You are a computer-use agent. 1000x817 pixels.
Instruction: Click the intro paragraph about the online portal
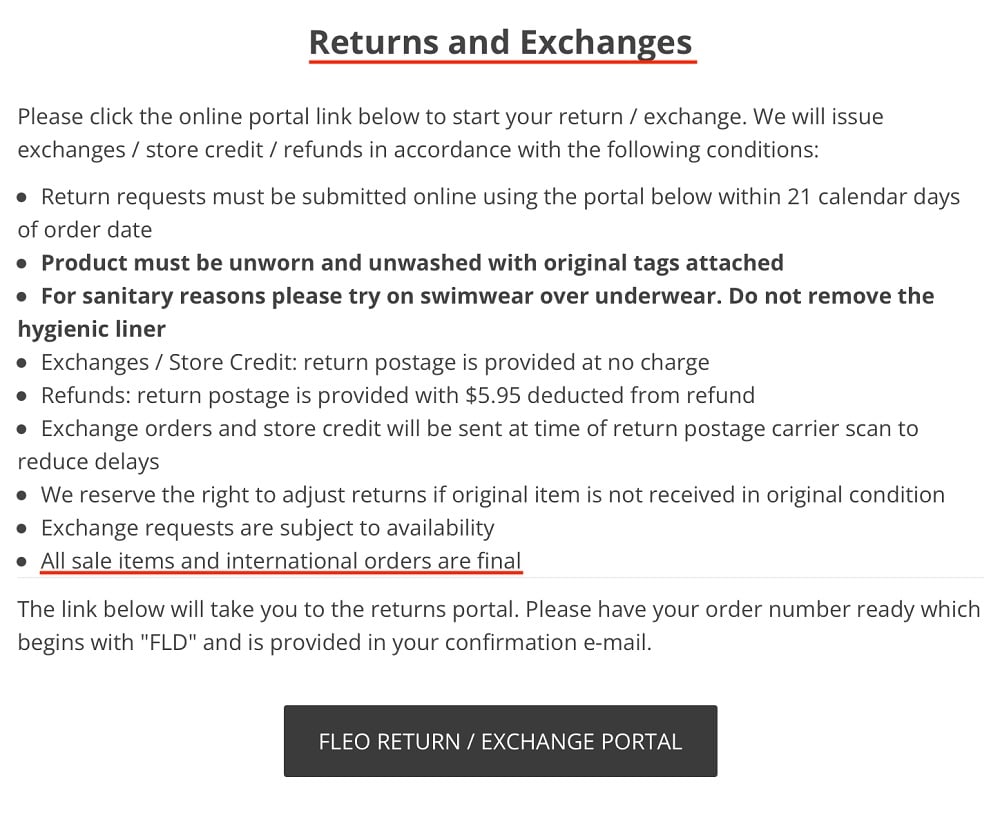pyautogui.click(x=449, y=132)
